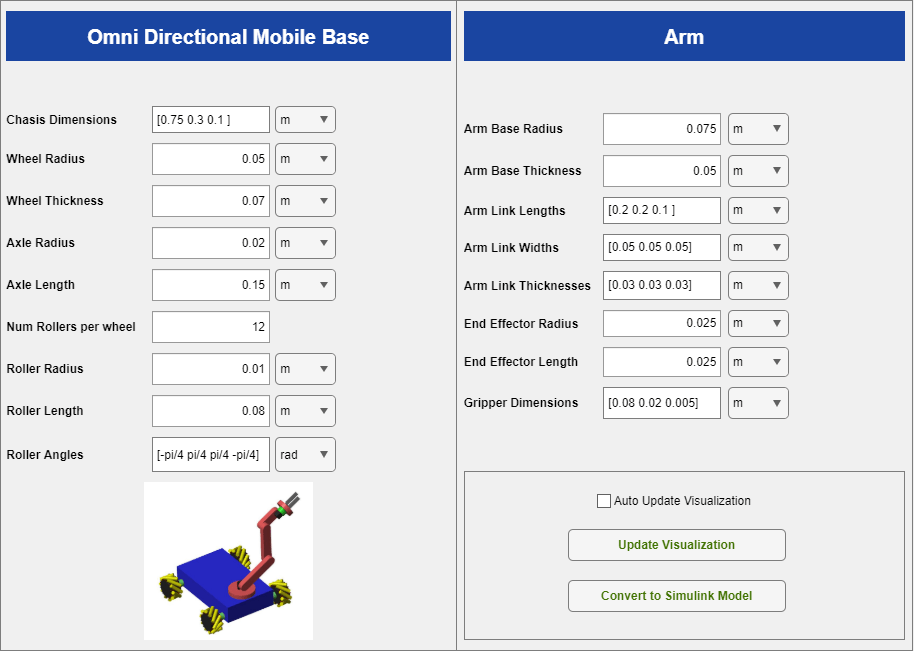Click the Gripper Dimensions label text
Viewport: 914px width, 651px height.
pyautogui.click(x=521, y=403)
